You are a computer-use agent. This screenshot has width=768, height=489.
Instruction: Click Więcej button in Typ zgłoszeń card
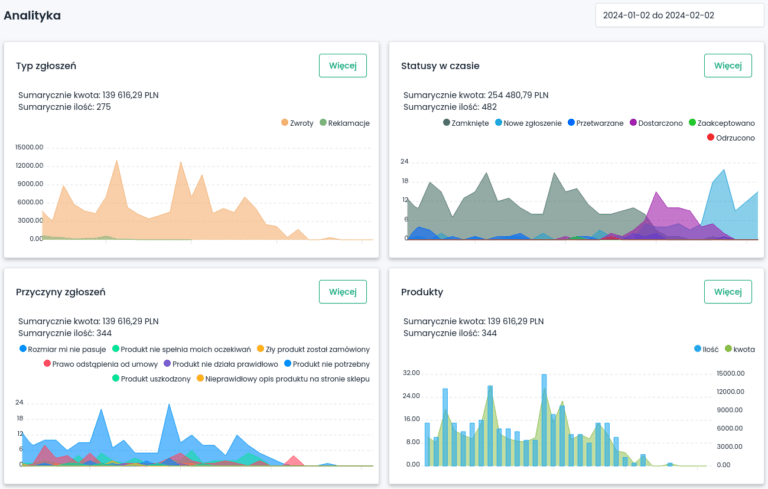(343, 65)
